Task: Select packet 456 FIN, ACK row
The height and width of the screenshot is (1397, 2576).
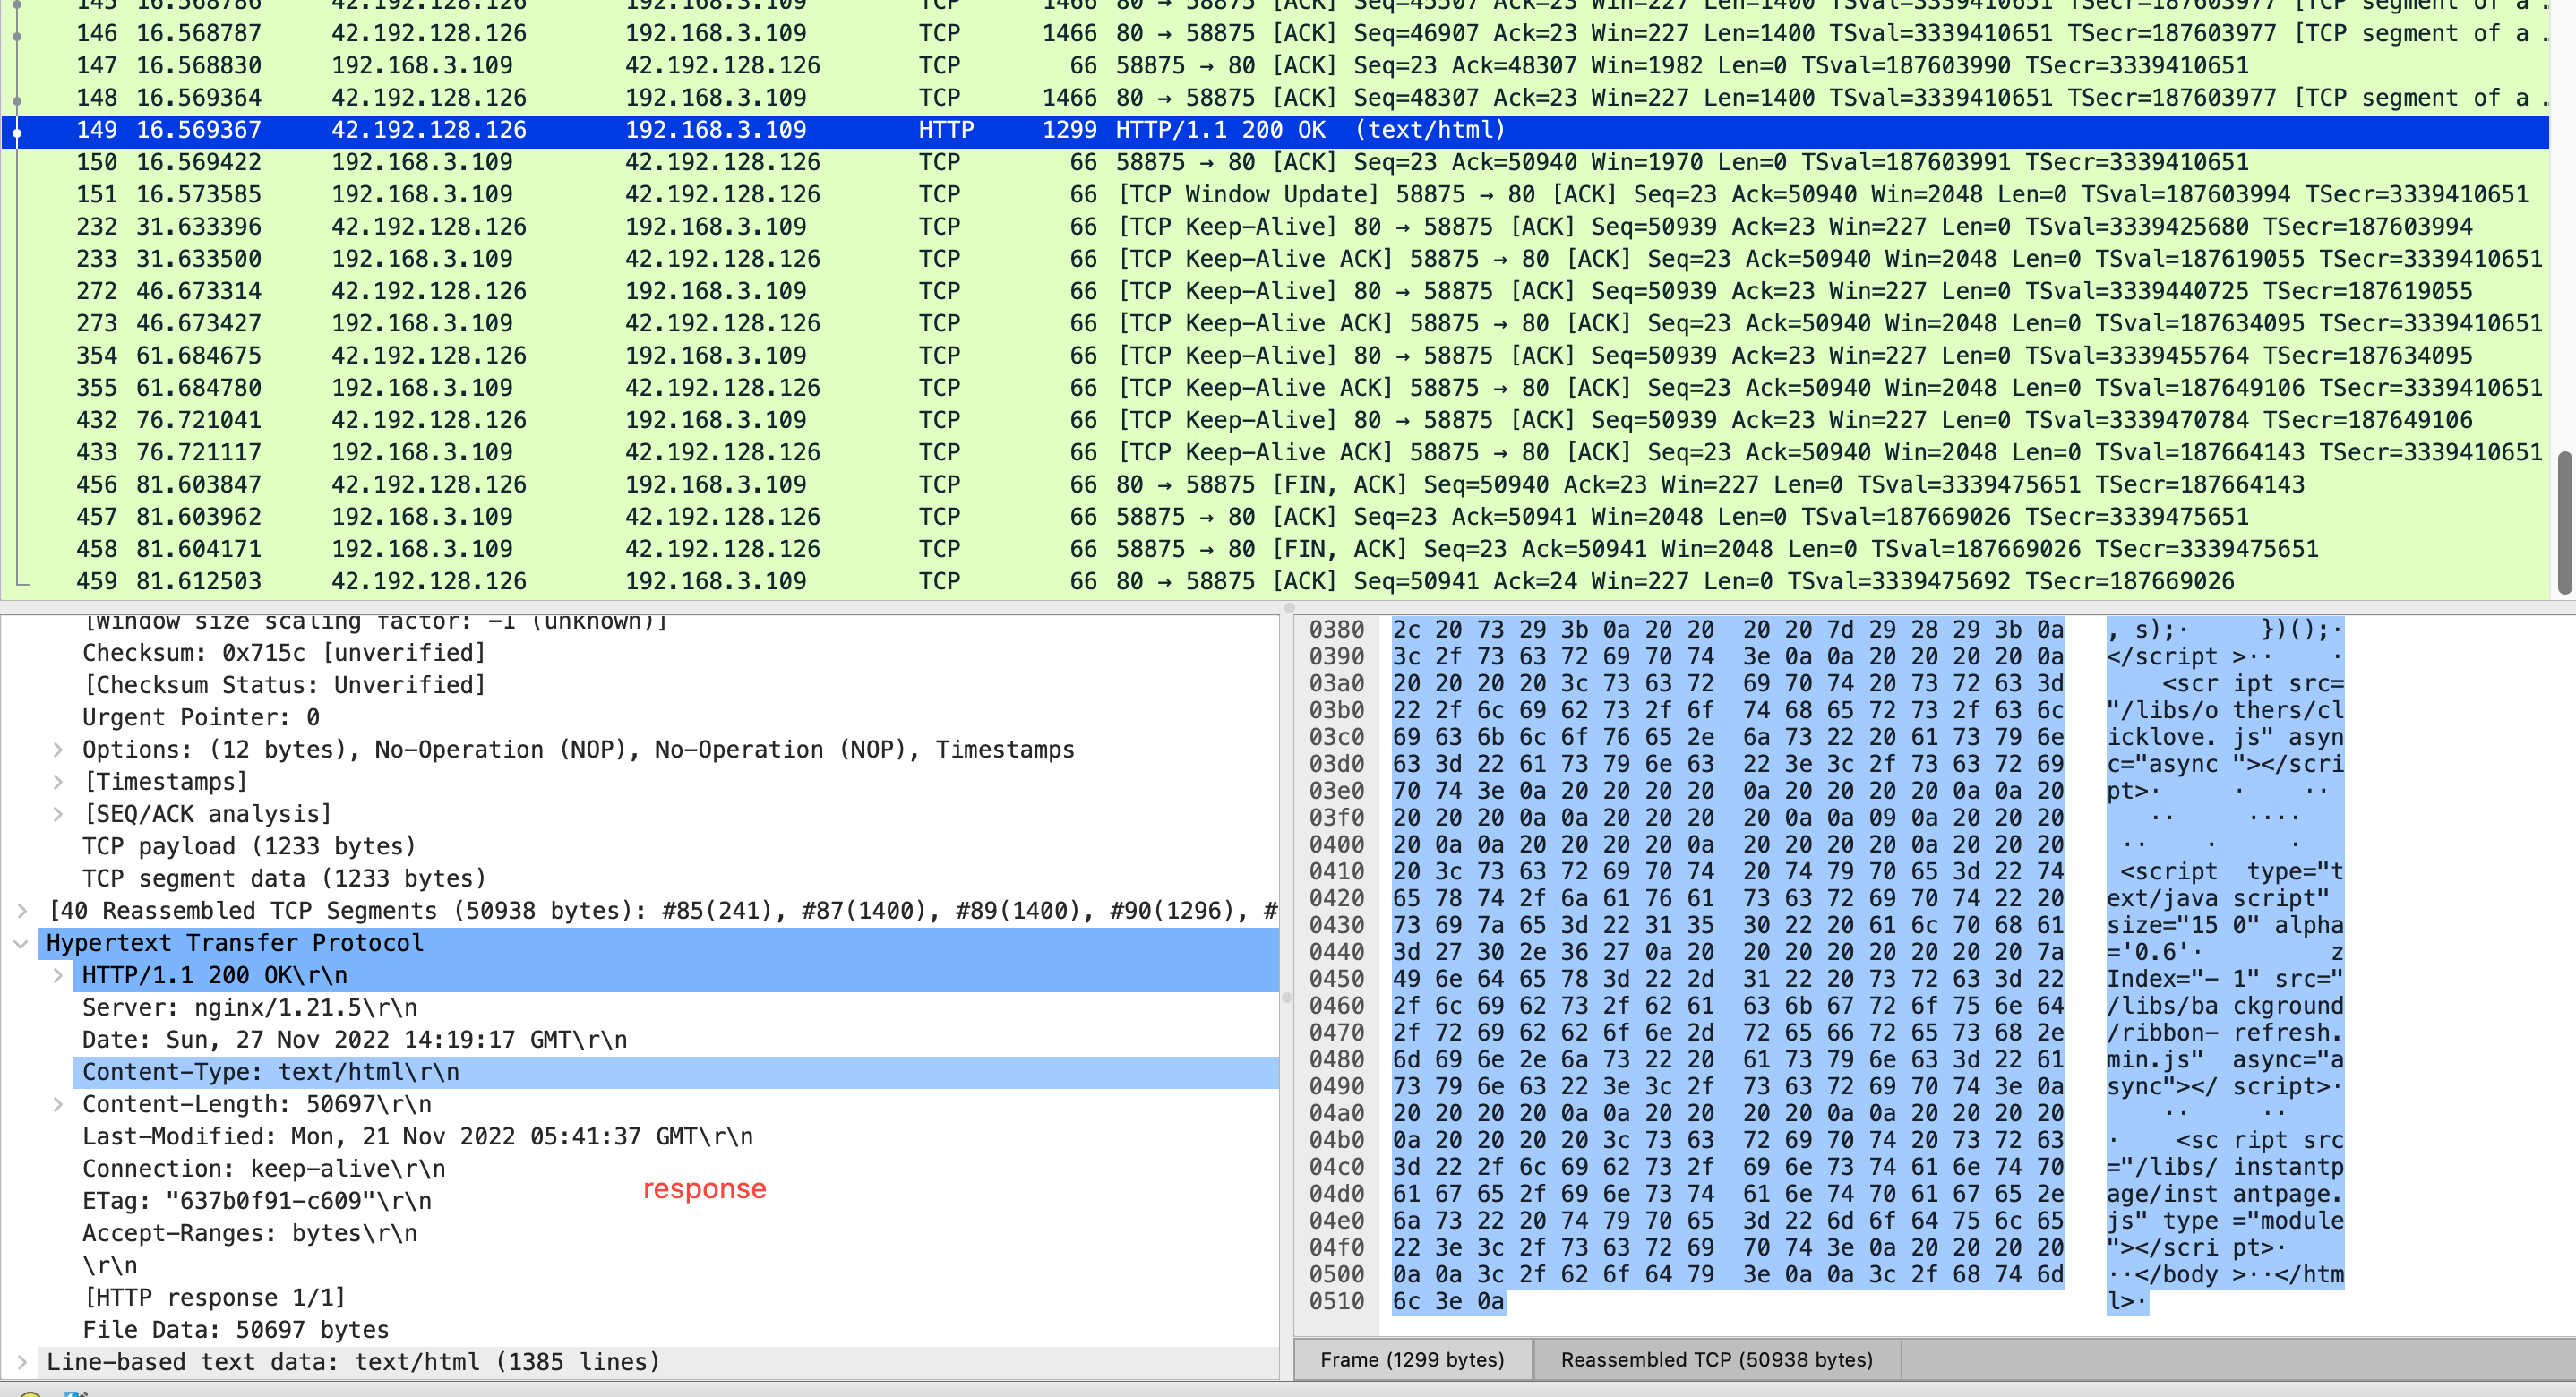Action: (1275, 485)
